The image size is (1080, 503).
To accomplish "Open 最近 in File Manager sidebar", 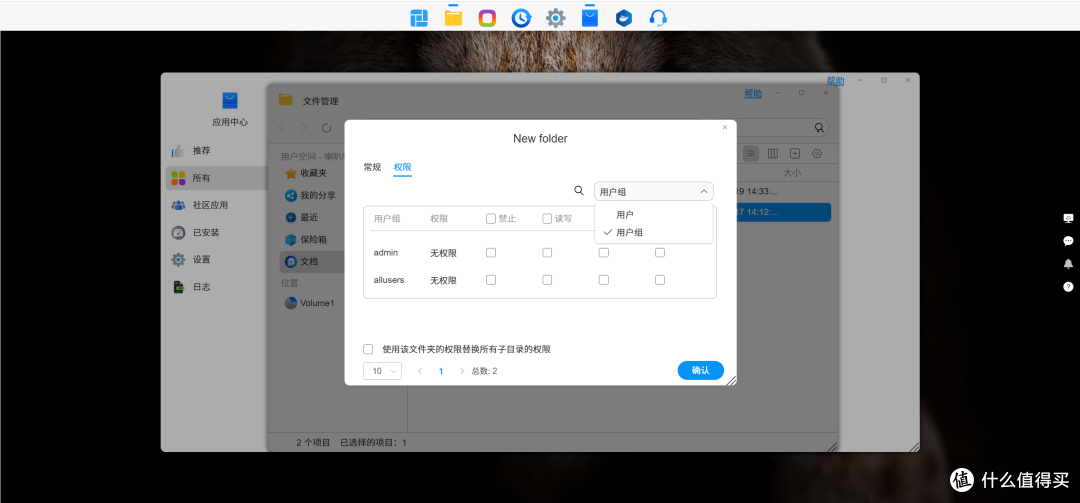I will point(310,218).
